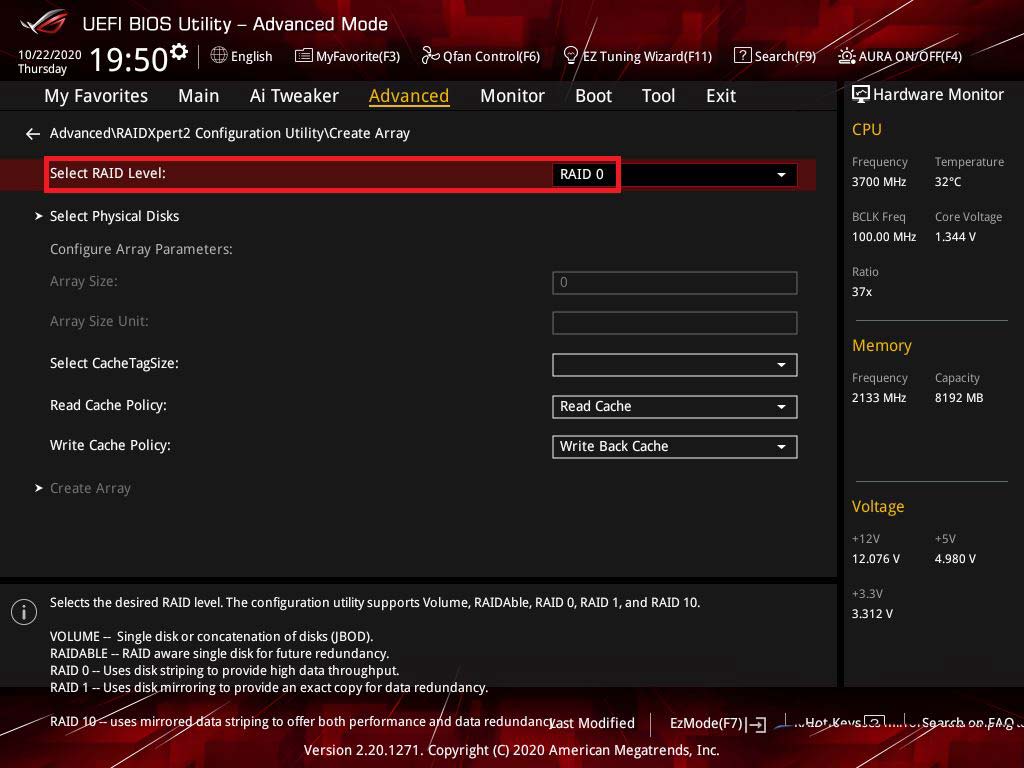The height and width of the screenshot is (768, 1024).
Task: Open MyFavorite(F3) from the top toolbar
Action: click(347, 56)
